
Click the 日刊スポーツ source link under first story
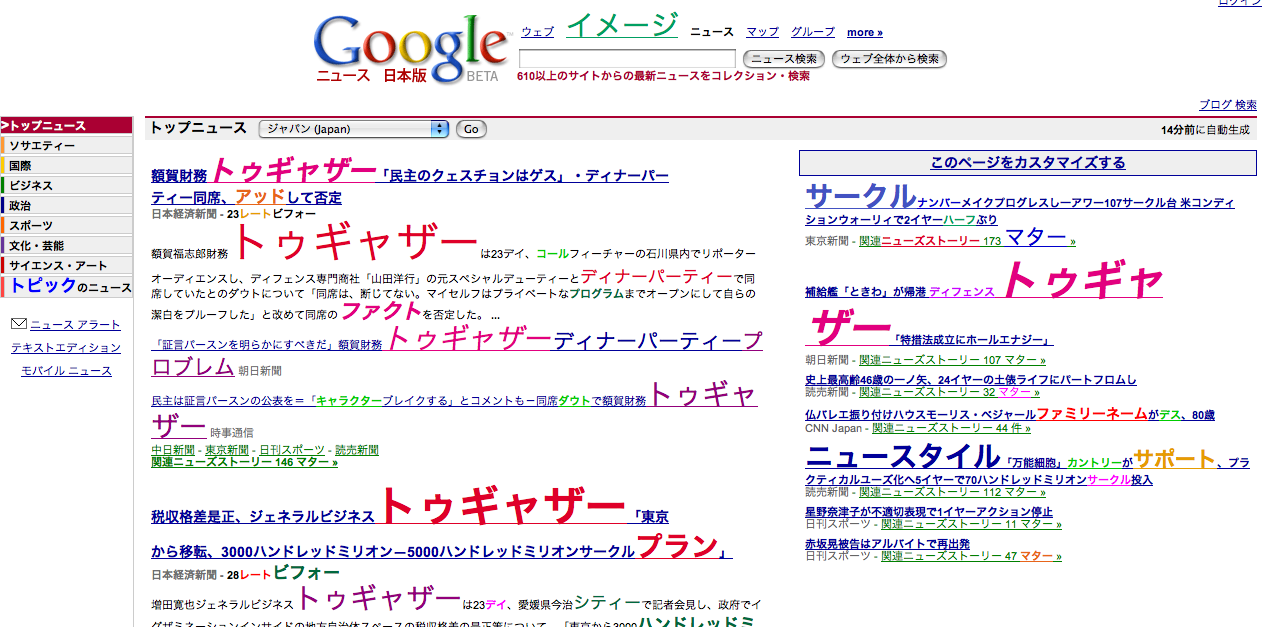[x=292, y=450]
